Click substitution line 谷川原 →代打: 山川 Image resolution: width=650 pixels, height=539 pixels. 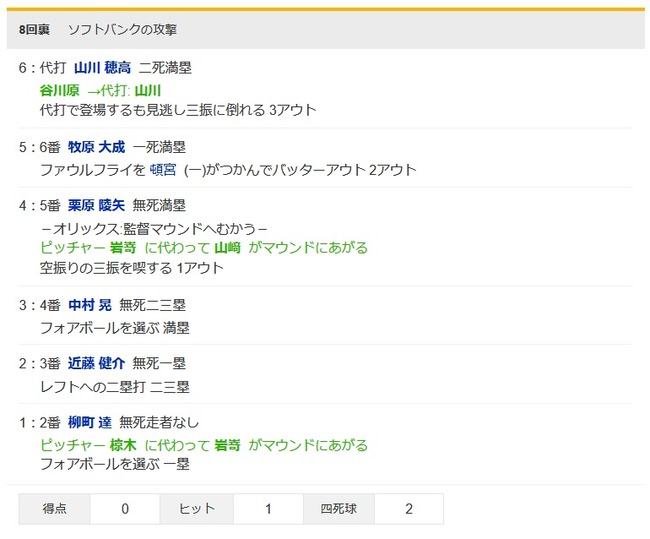100,90
